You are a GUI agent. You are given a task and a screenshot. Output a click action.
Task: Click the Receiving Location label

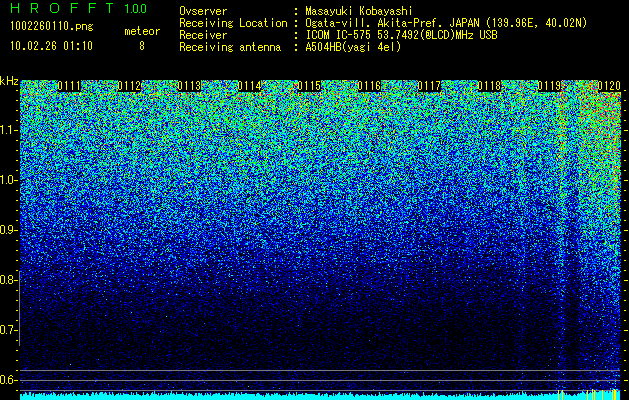233,23
